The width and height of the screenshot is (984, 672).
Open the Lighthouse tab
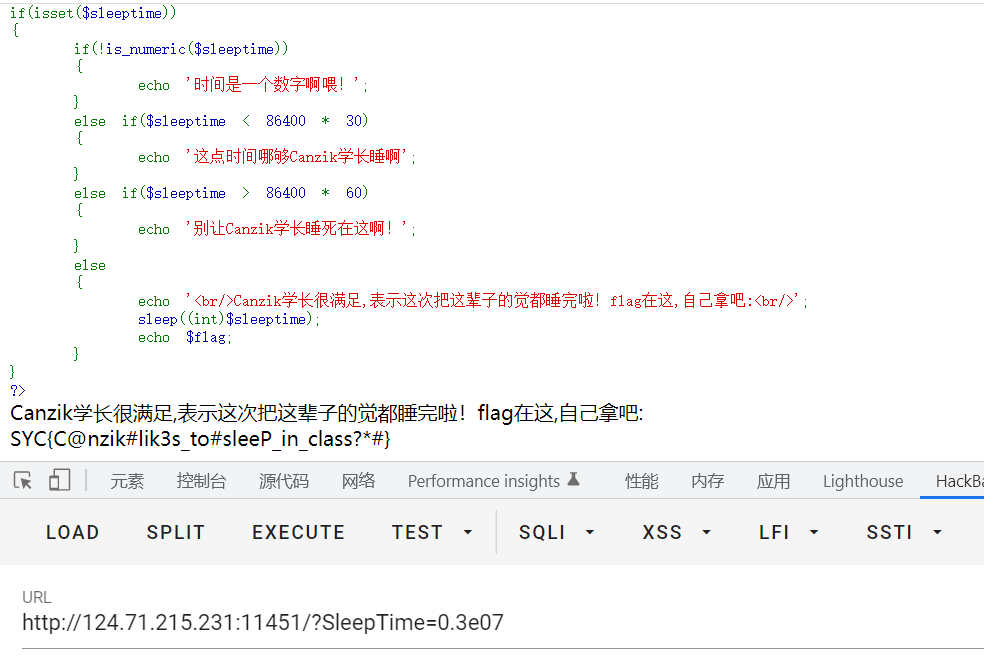(862, 481)
